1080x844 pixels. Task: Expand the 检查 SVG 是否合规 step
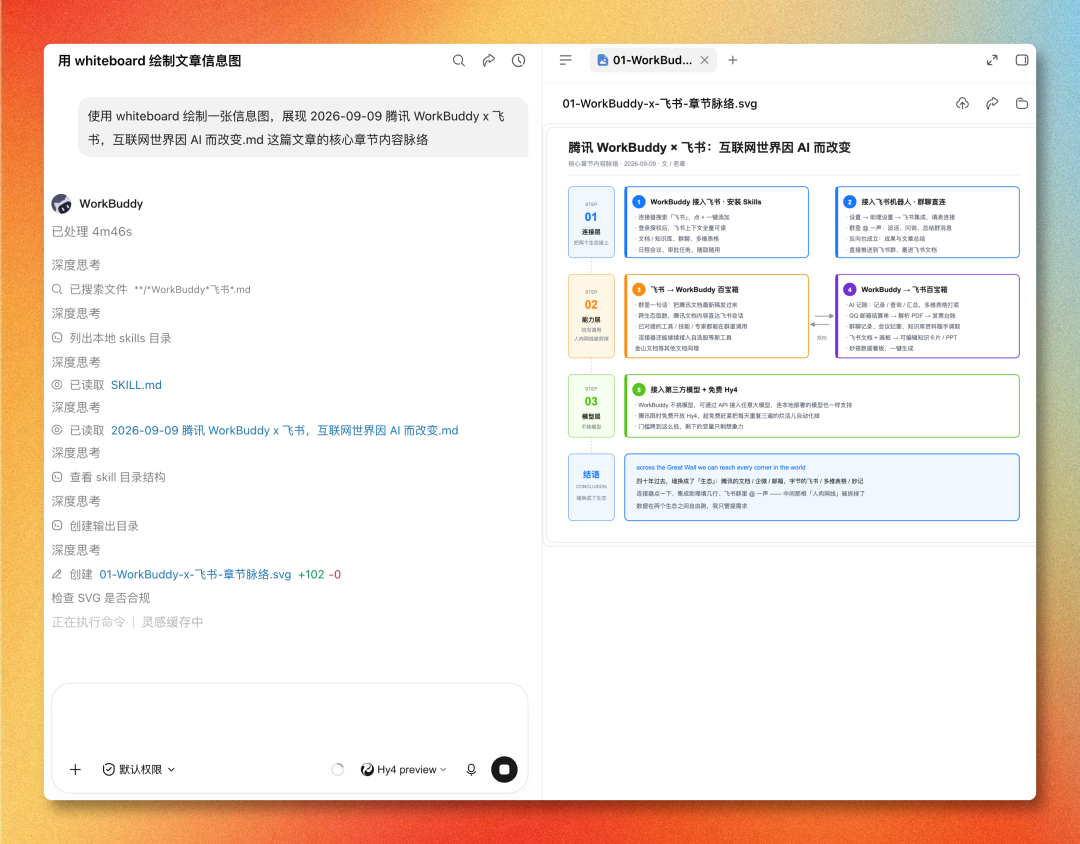(x=101, y=598)
